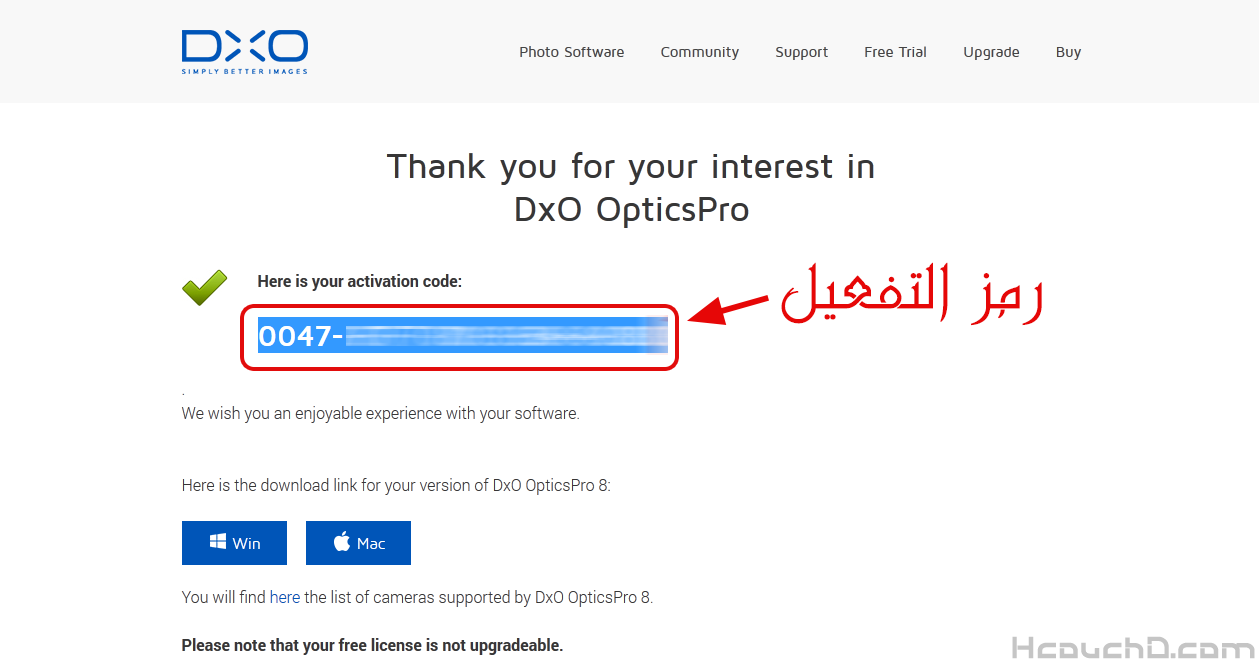Image resolution: width=1259 pixels, height=662 pixels.
Task: Click the highlighted activation code starting 0047-
Action: [460, 336]
